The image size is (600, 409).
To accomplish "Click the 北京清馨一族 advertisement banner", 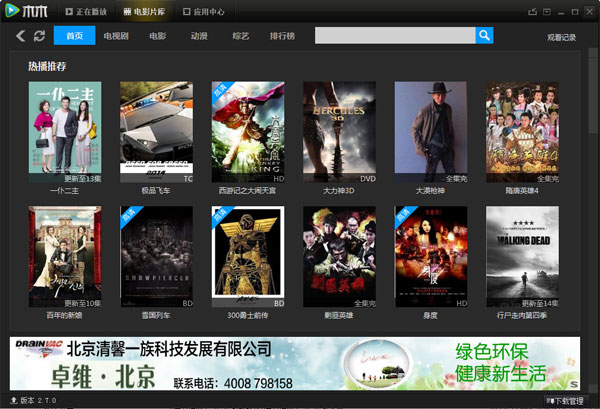I will coord(294,364).
